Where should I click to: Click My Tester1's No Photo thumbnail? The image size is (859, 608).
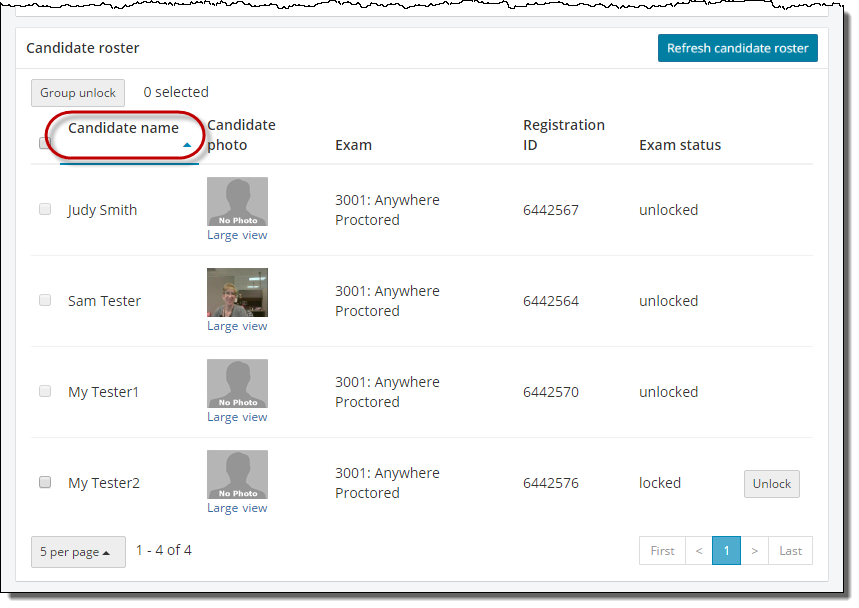(x=237, y=384)
